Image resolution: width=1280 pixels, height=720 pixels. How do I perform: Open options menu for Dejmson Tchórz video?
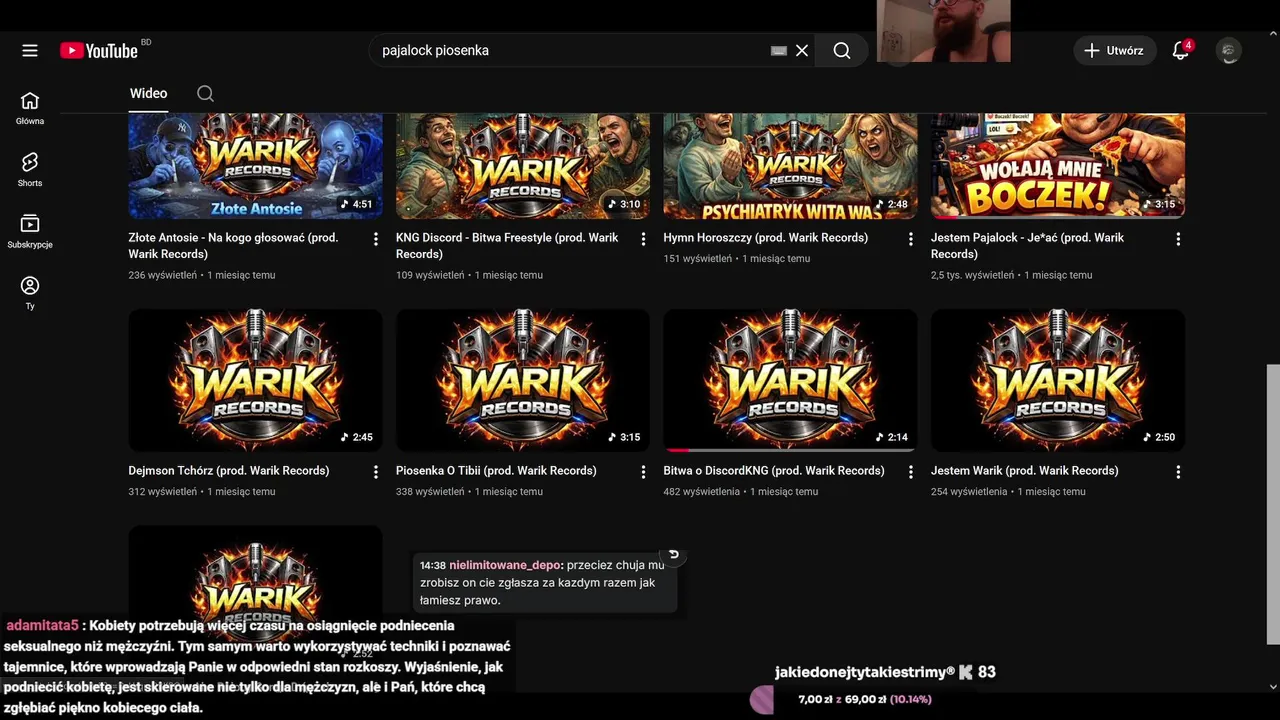376,472
